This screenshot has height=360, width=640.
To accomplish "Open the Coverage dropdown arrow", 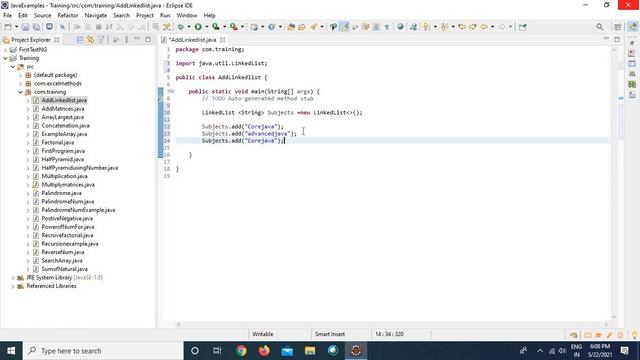I will coord(224,27).
